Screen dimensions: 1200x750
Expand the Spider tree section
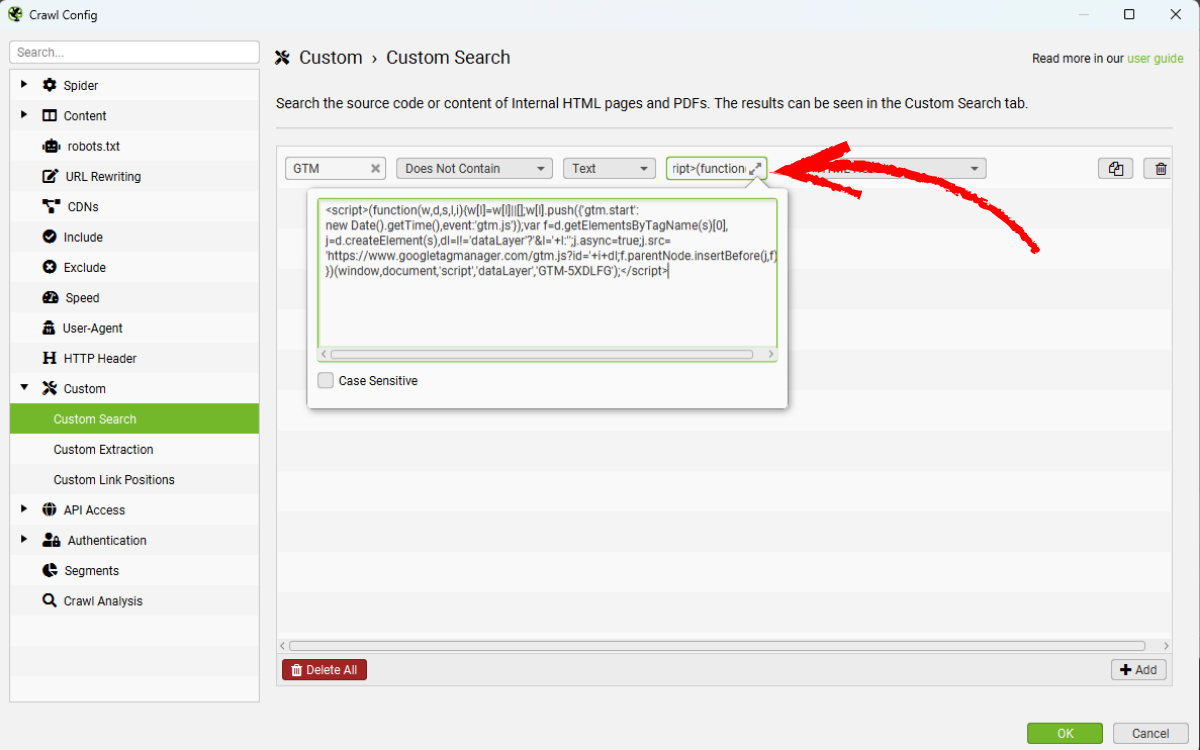pyautogui.click(x=24, y=85)
